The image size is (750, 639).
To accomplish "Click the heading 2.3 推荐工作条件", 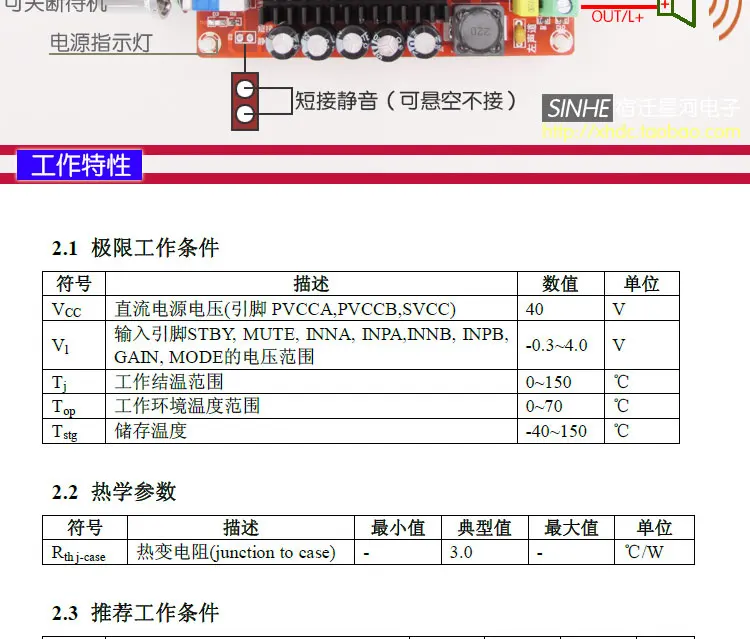I will point(135,613).
